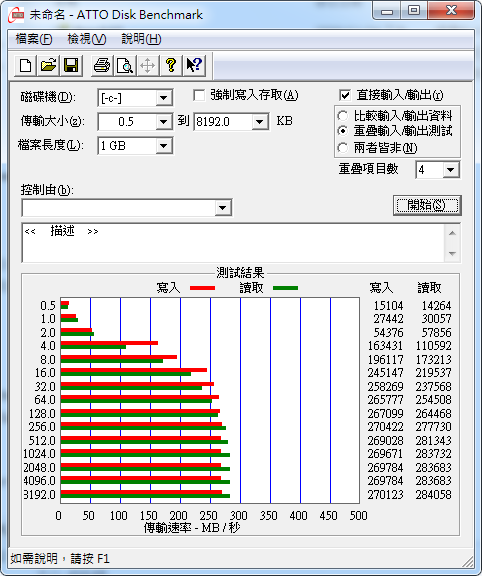The width and height of the screenshot is (482, 576).
Task: Open the 磁碟機 drive dropdown
Action: point(163,98)
